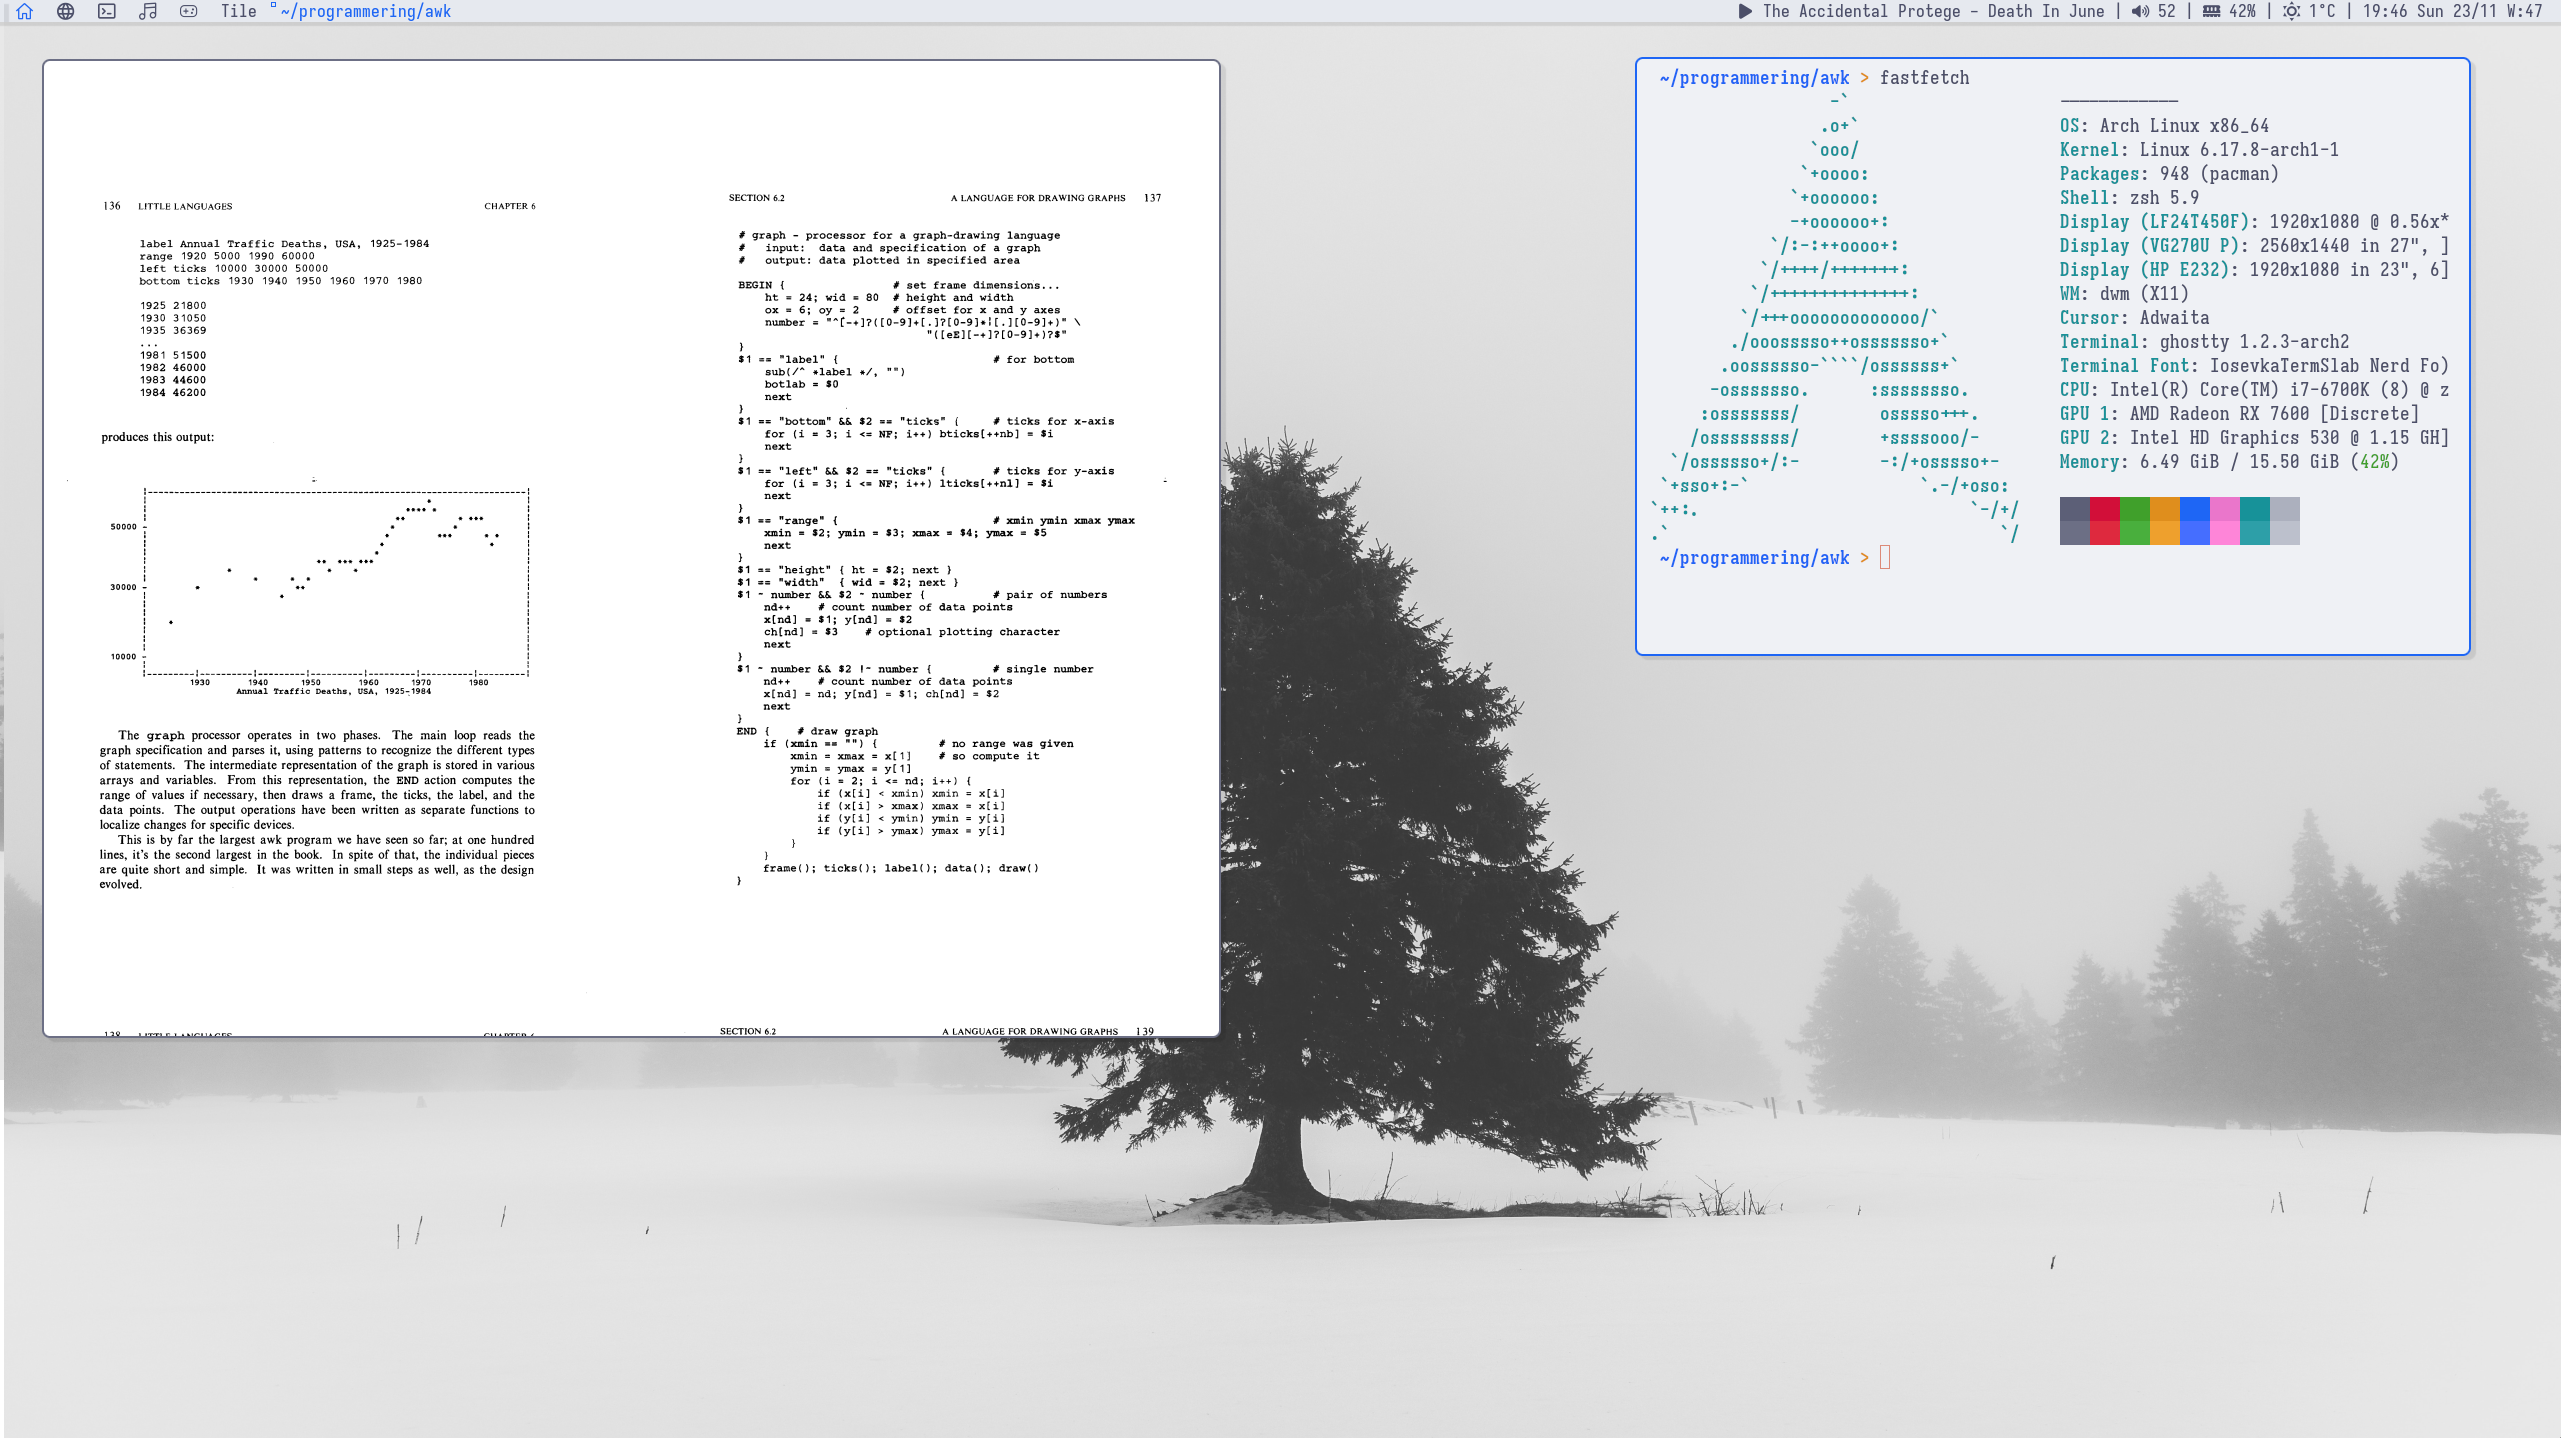2561x1438 pixels.
Task: Click the play icon in status bar
Action: 1745,11
